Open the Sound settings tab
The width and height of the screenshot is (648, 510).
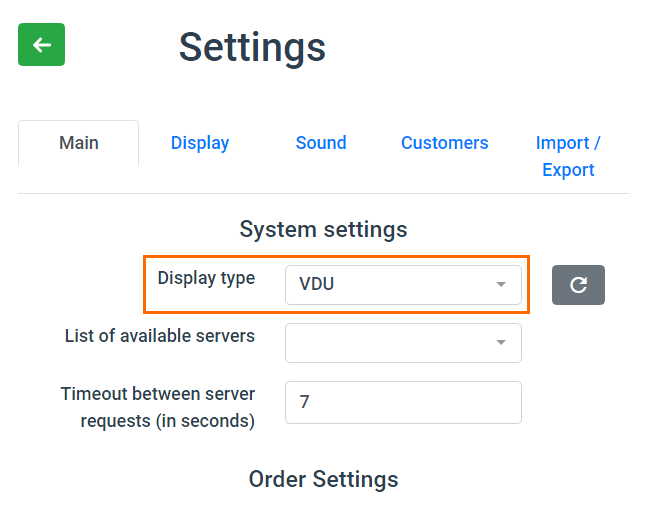(321, 143)
